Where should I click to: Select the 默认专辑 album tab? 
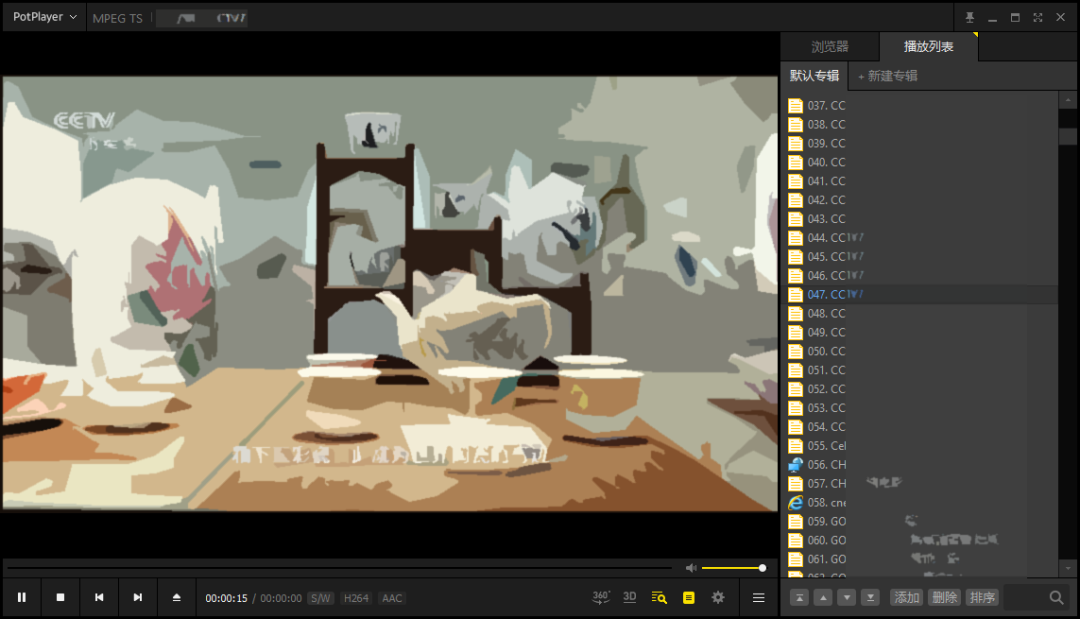(814, 76)
